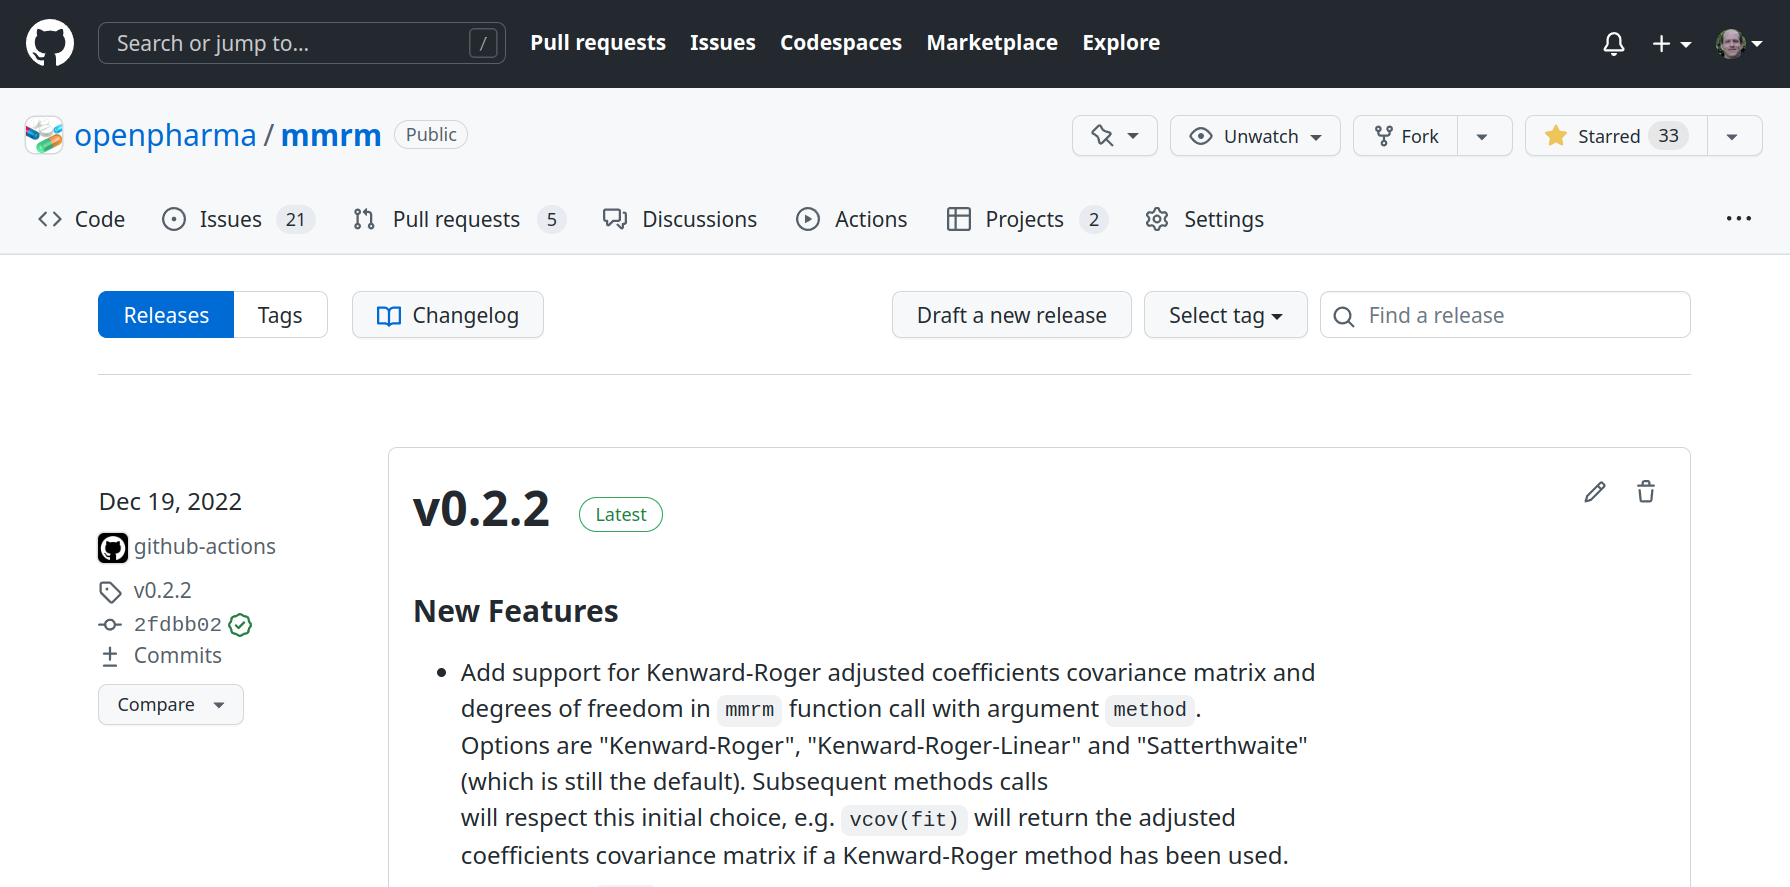1790x887 pixels.
Task: Click the pencil edit release icon
Action: tap(1595, 492)
